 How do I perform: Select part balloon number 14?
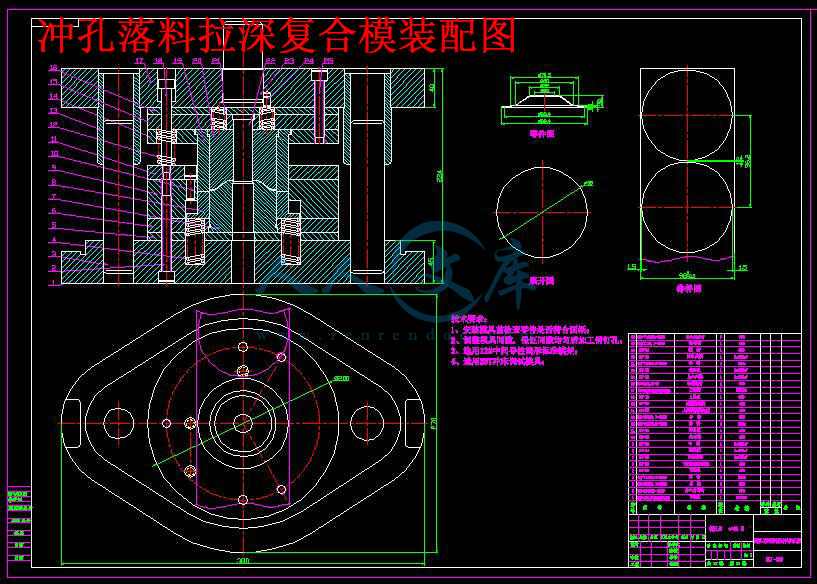(x=53, y=96)
